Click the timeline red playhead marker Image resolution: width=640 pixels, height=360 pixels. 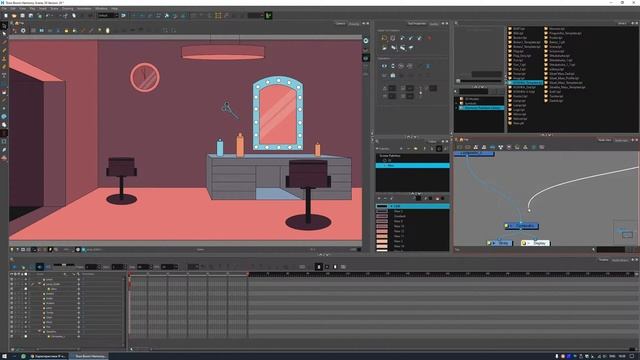pos(130,275)
